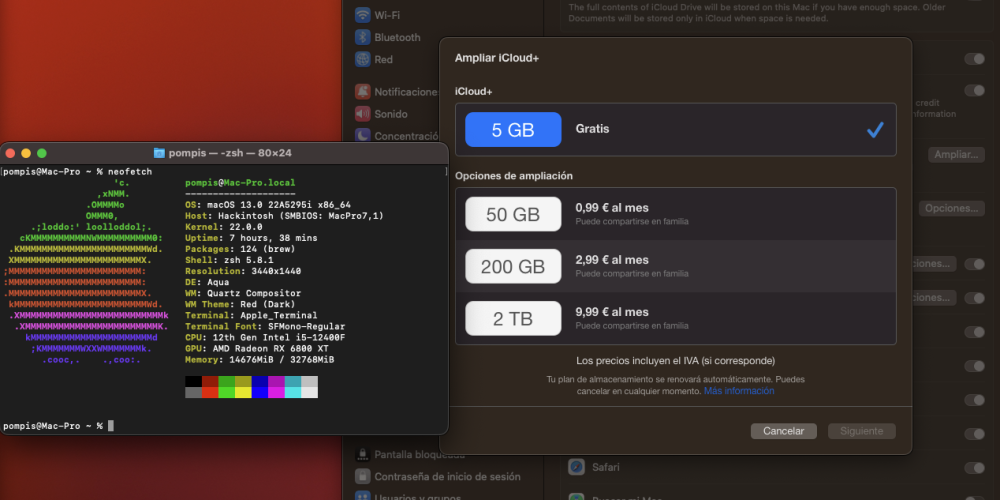Click the 'Ampliar iCloud+' dialog heading
The image size is (1000, 500).
pyautogui.click(x=497, y=58)
